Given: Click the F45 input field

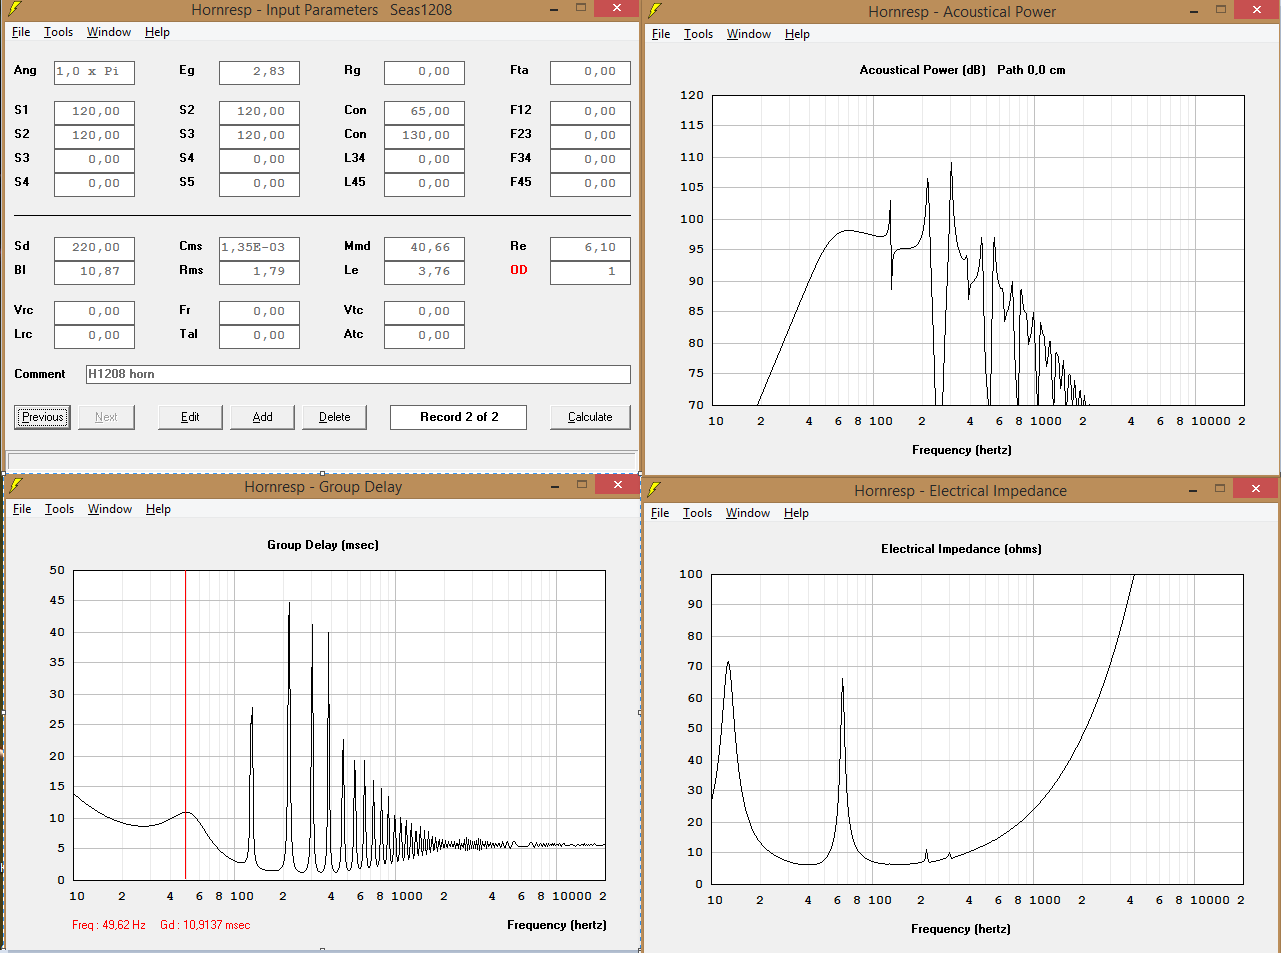Looking at the screenshot, I should click(590, 184).
